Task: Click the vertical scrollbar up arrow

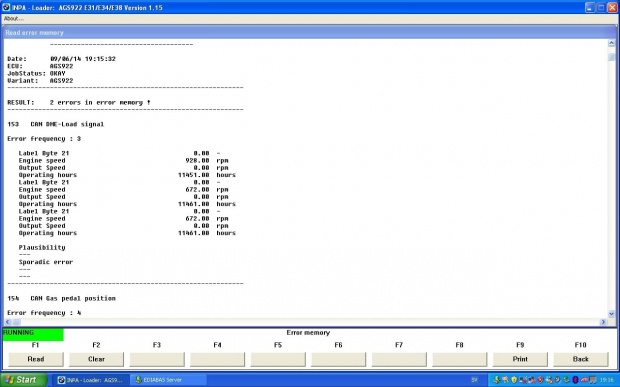Action: coord(611,43)
